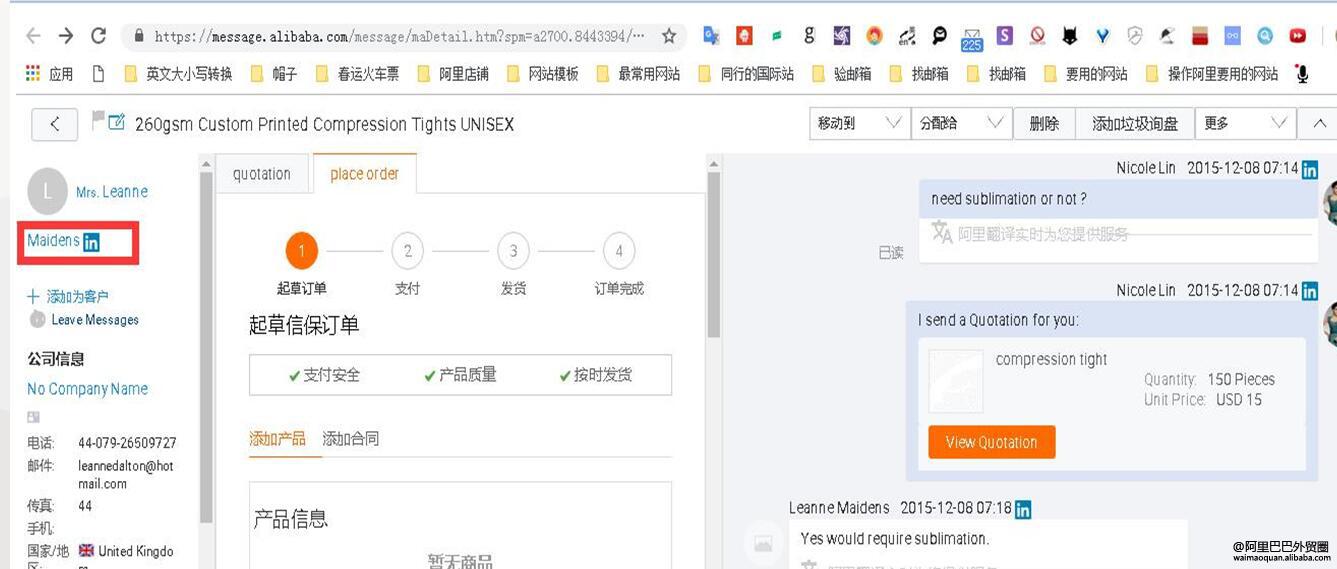Open the 更多 dropdown
This screenshot has height=569, width=1337.
(1245, 123)
